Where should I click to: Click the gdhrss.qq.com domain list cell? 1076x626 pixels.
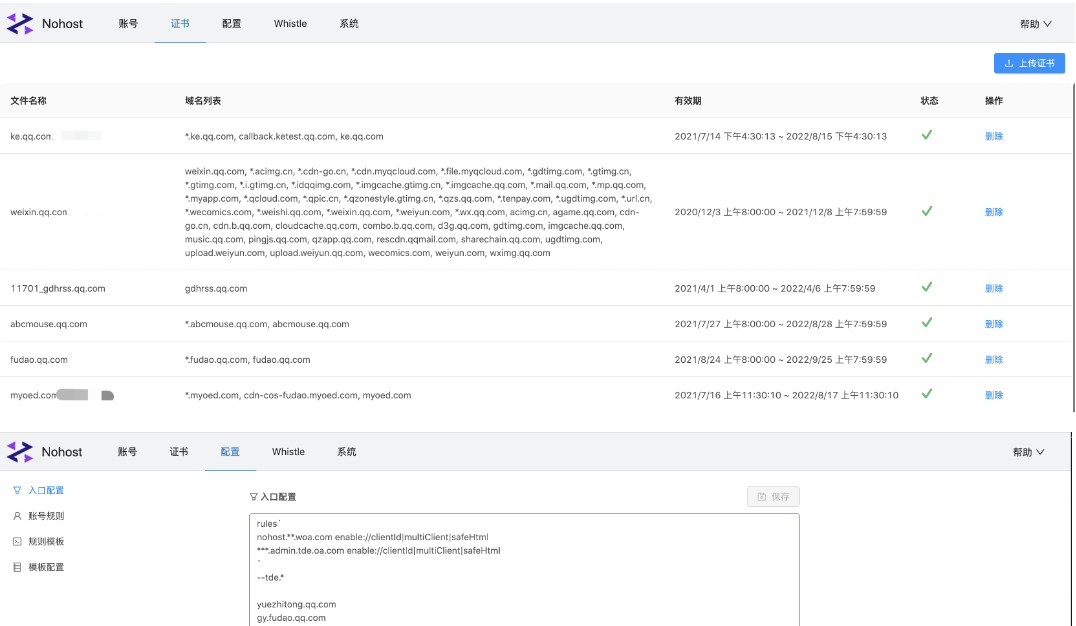(x=215, y=288)
